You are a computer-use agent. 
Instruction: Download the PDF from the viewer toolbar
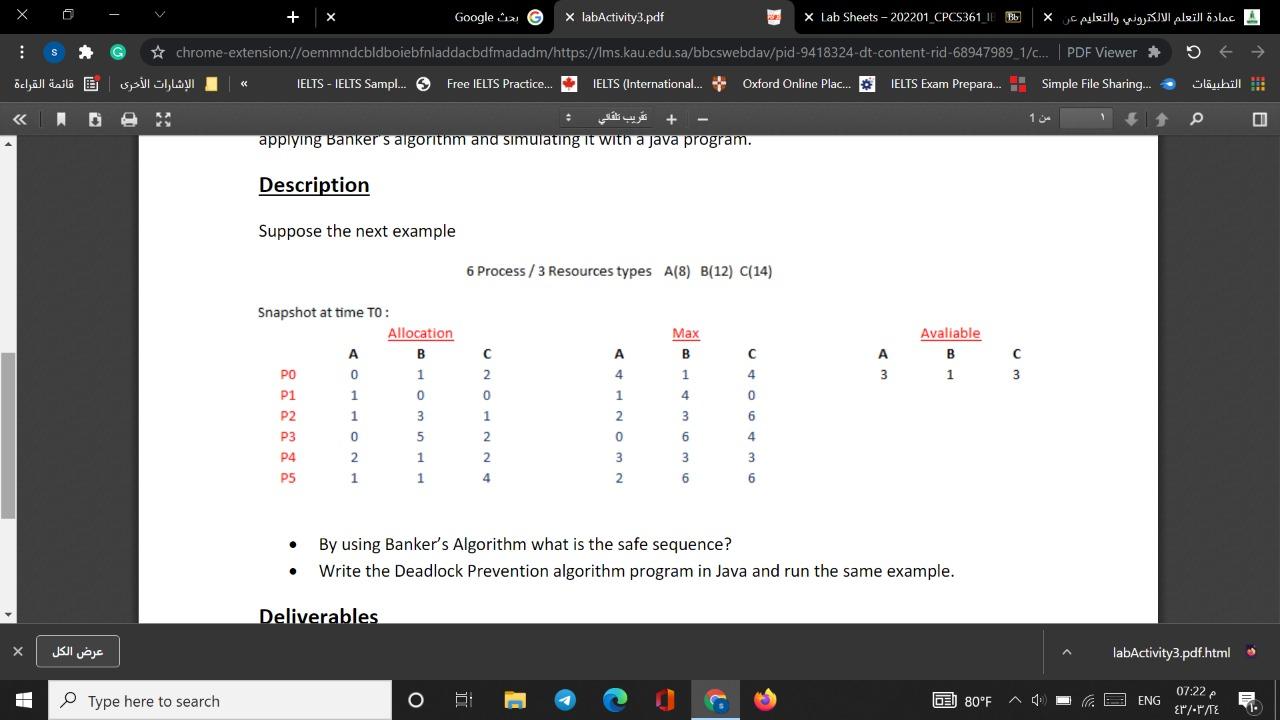95,118
